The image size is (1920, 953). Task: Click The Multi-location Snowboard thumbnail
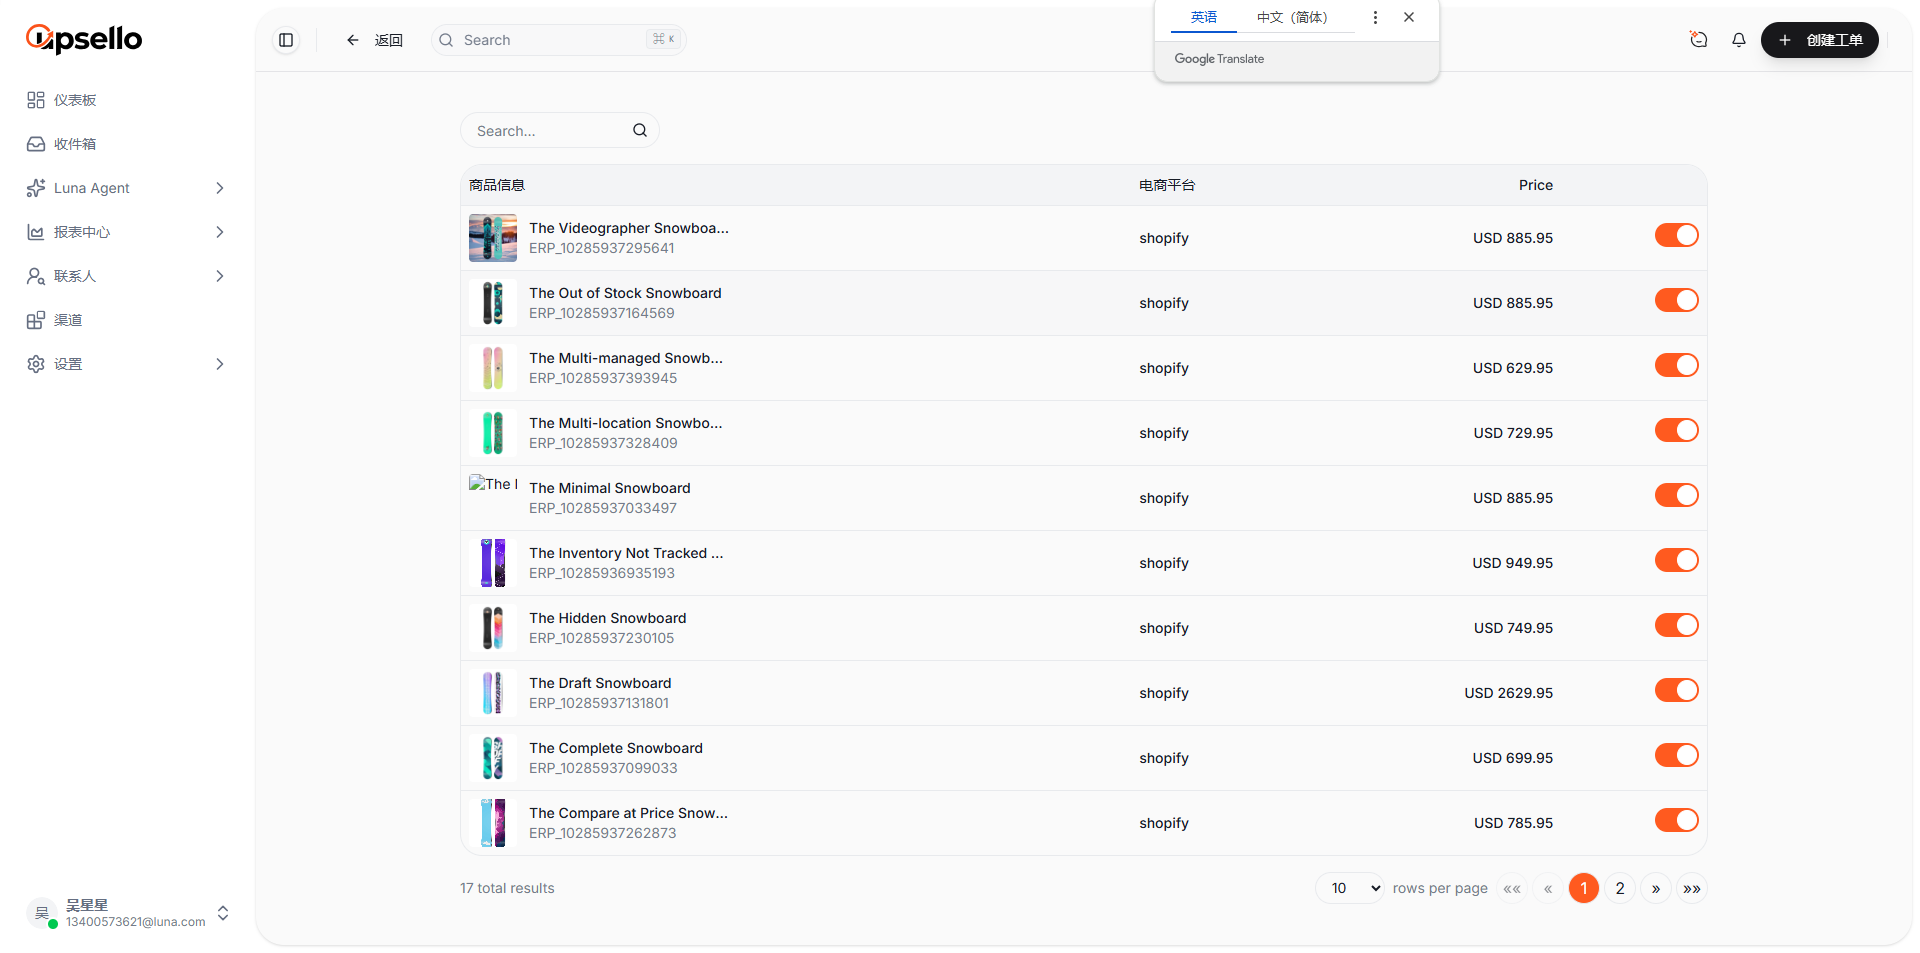[x=493, y=433]
